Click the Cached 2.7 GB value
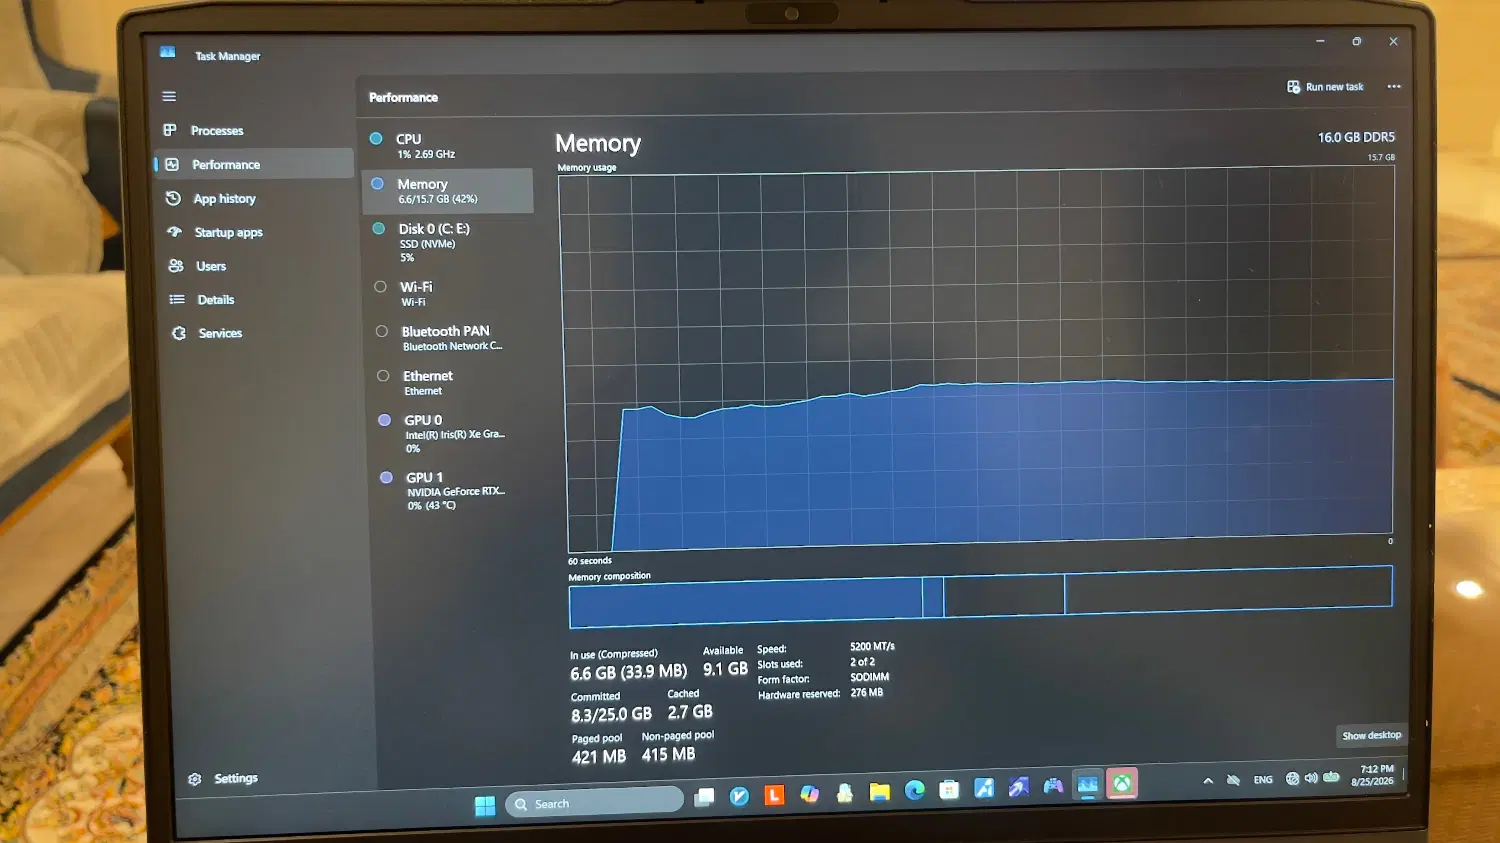Image resolution: width=1500 pixels, height=843 pixels. pyautogui.click(x=690, y=712)
